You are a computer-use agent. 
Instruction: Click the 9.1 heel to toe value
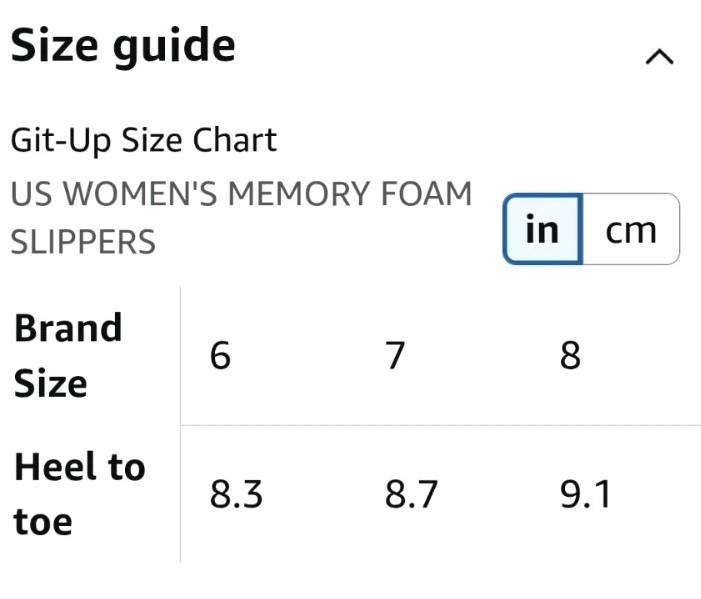585,494
